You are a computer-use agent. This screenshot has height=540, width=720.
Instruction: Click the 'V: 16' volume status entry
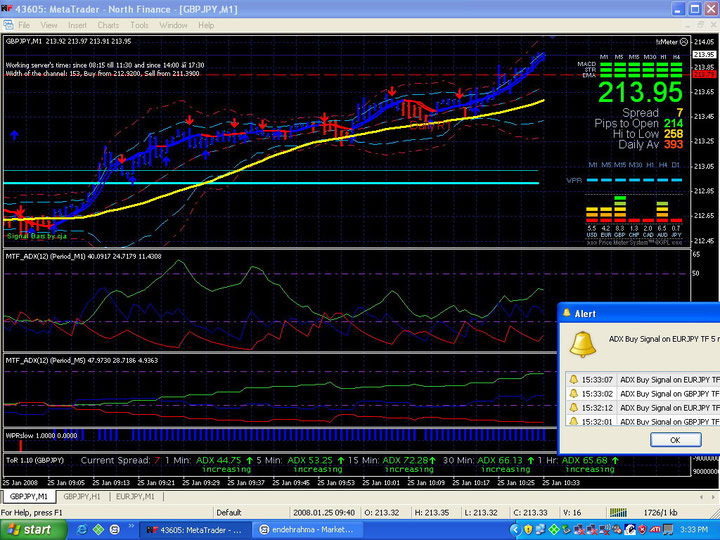(x=572, y=512)
